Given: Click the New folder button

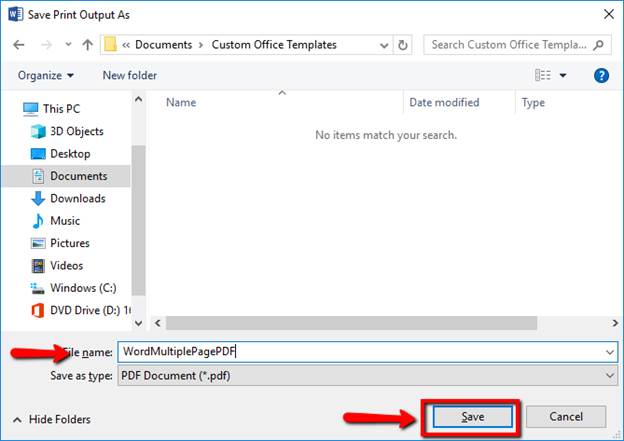Looking at the screenshot, I should pos(130,75).
